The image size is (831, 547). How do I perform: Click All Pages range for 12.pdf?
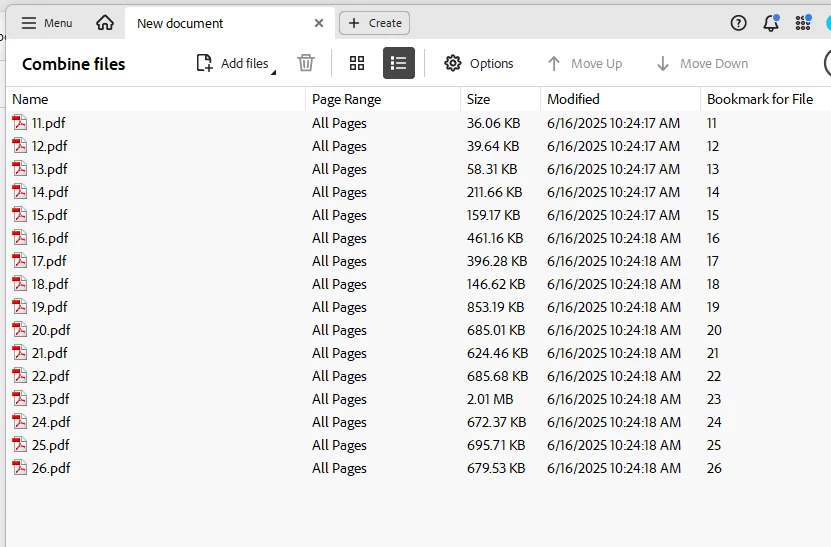pyautogui.click(x=339, y=146)
